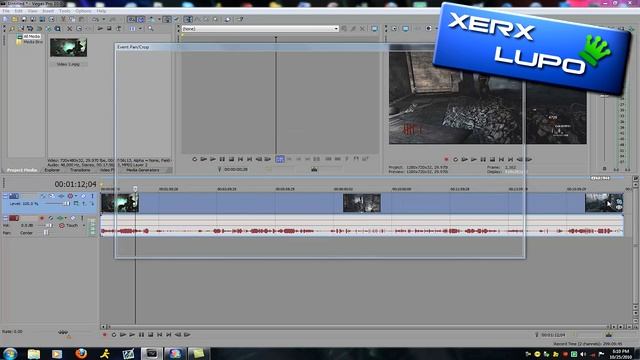Click Play in the Trimmer transport controls

[x=213, y=159]
